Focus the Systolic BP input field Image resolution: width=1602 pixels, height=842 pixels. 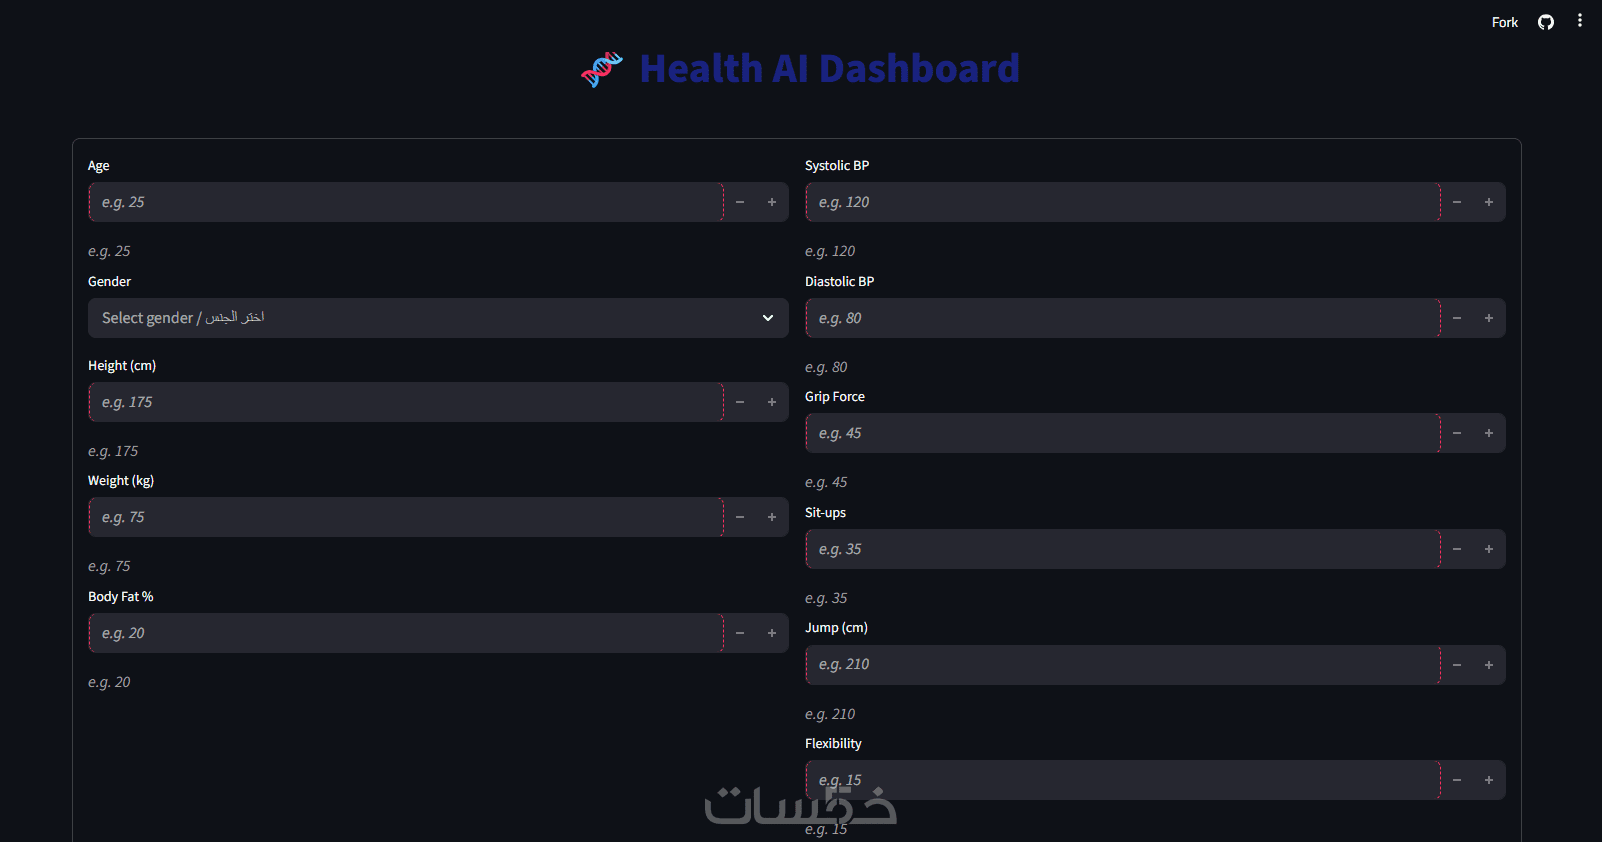click(1122, 202)
